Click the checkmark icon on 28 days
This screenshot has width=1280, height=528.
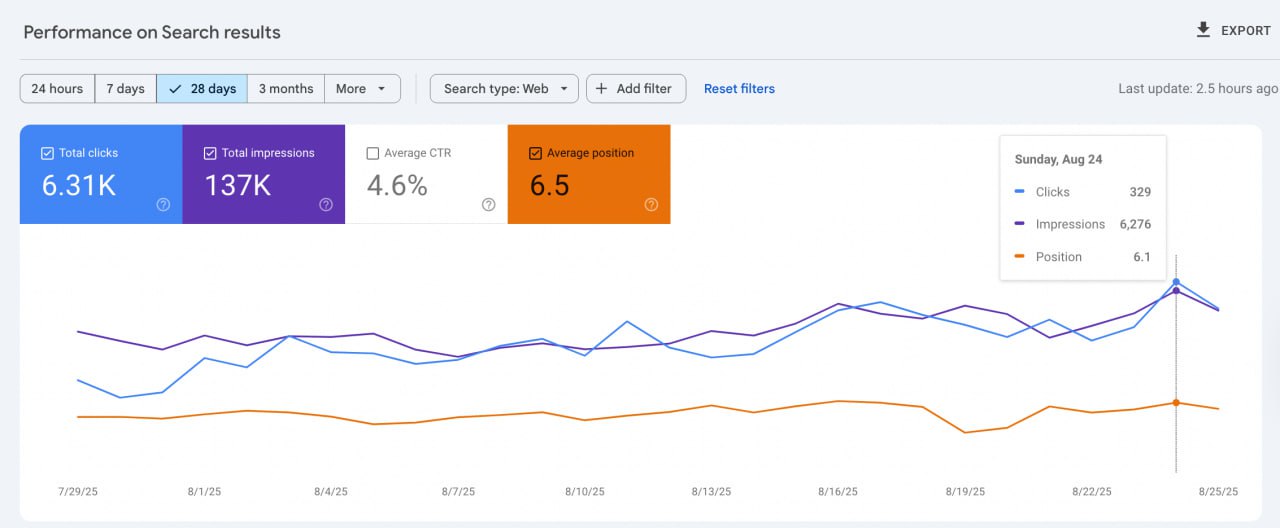click(x=176, y=89)
